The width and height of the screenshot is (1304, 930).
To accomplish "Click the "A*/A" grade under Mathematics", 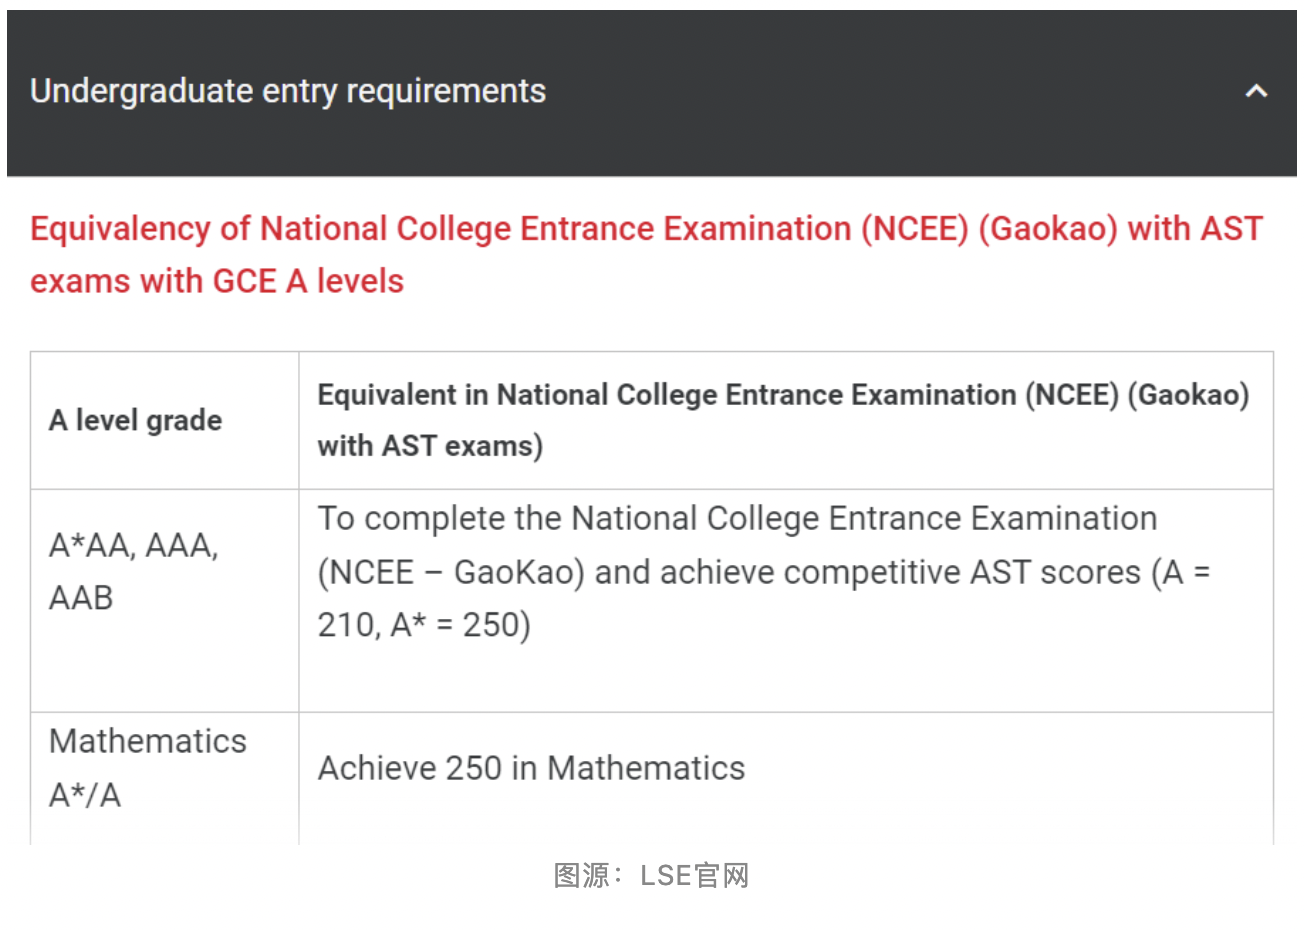I will 85,795.
